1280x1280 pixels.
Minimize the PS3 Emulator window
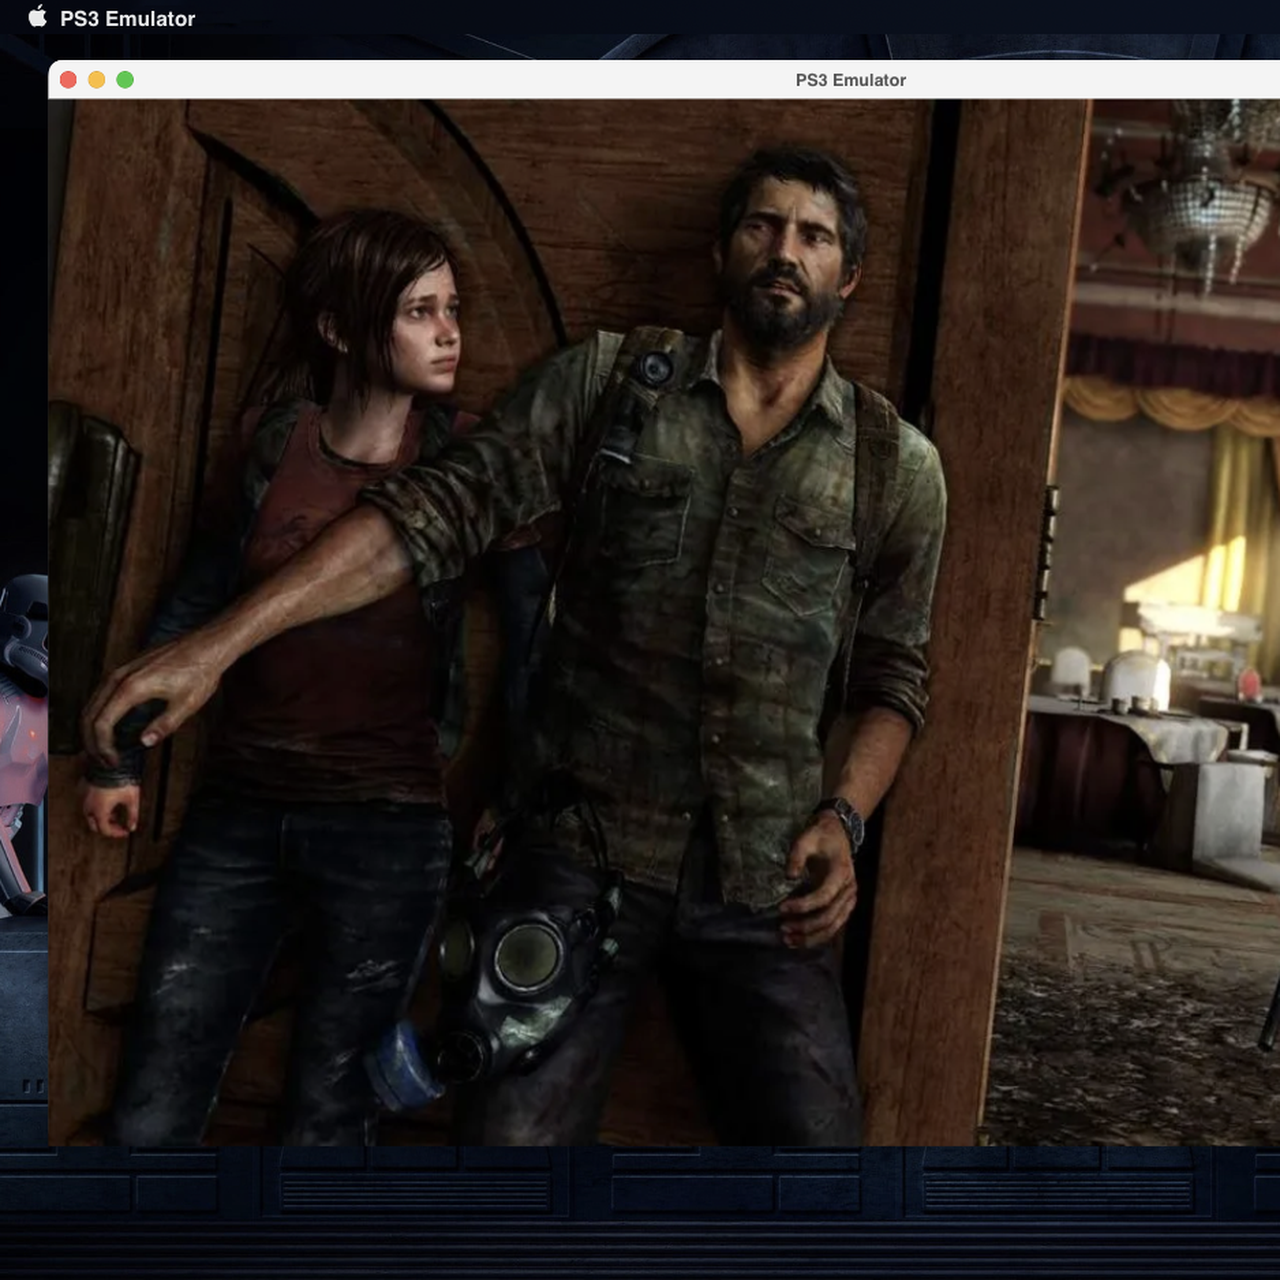[97, 80]
